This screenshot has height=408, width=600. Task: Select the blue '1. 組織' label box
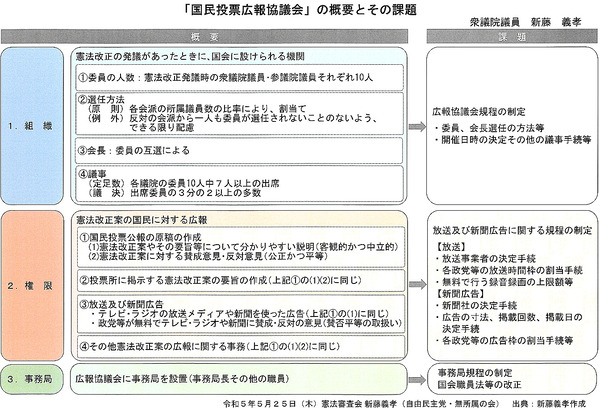32,126
